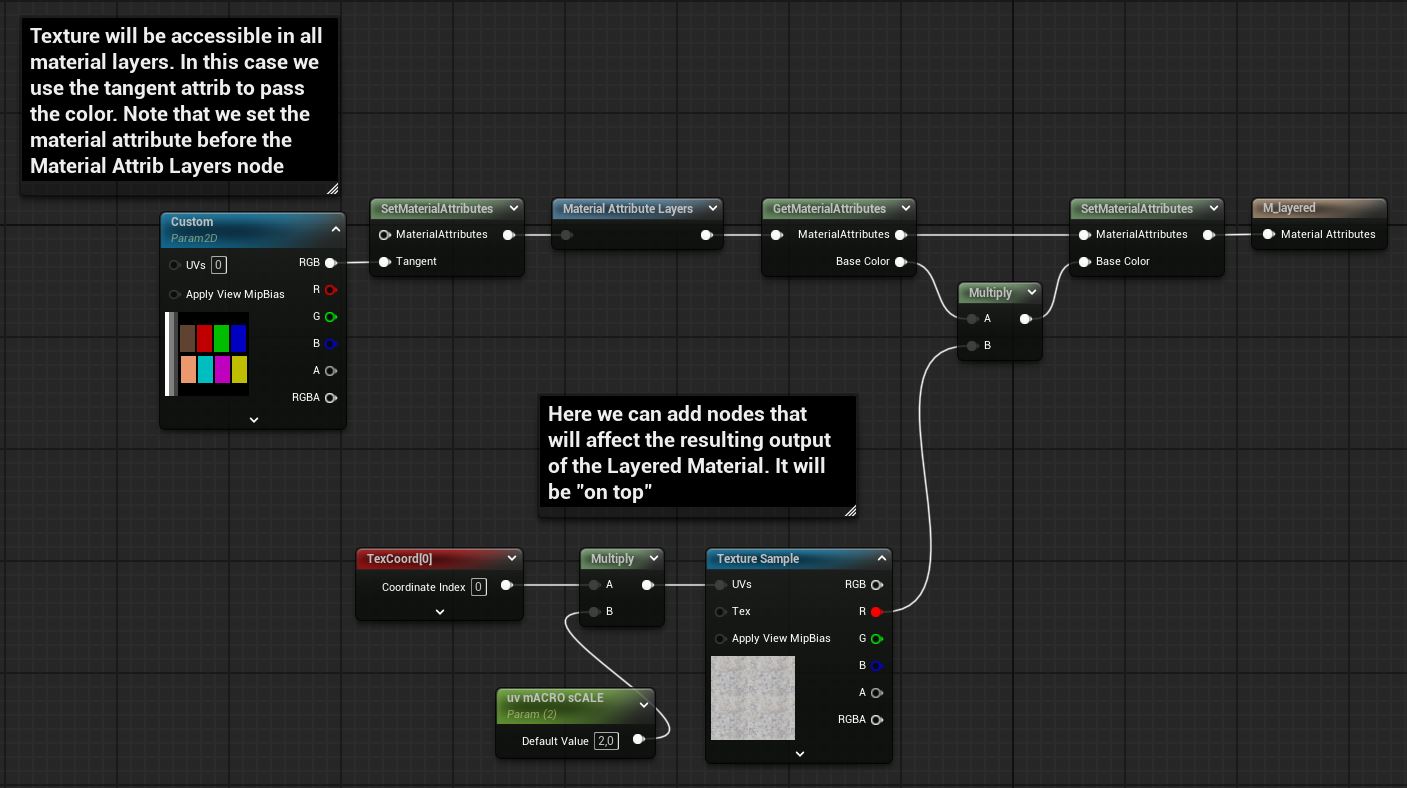Open lower Multiply node dropdown arrow
1407x788 pixels.
click(654, 558)
